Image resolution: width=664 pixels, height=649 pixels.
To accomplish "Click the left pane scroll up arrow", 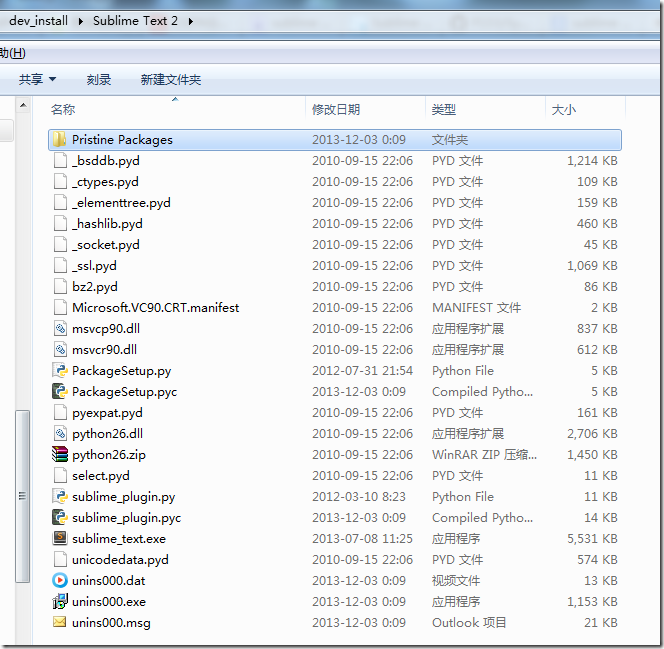I will [x=23, y=105].
